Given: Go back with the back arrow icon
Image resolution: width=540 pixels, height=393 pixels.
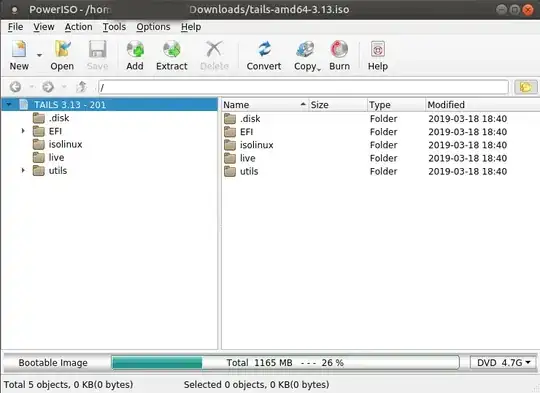Looking at the screenshot, I should 15,87.
